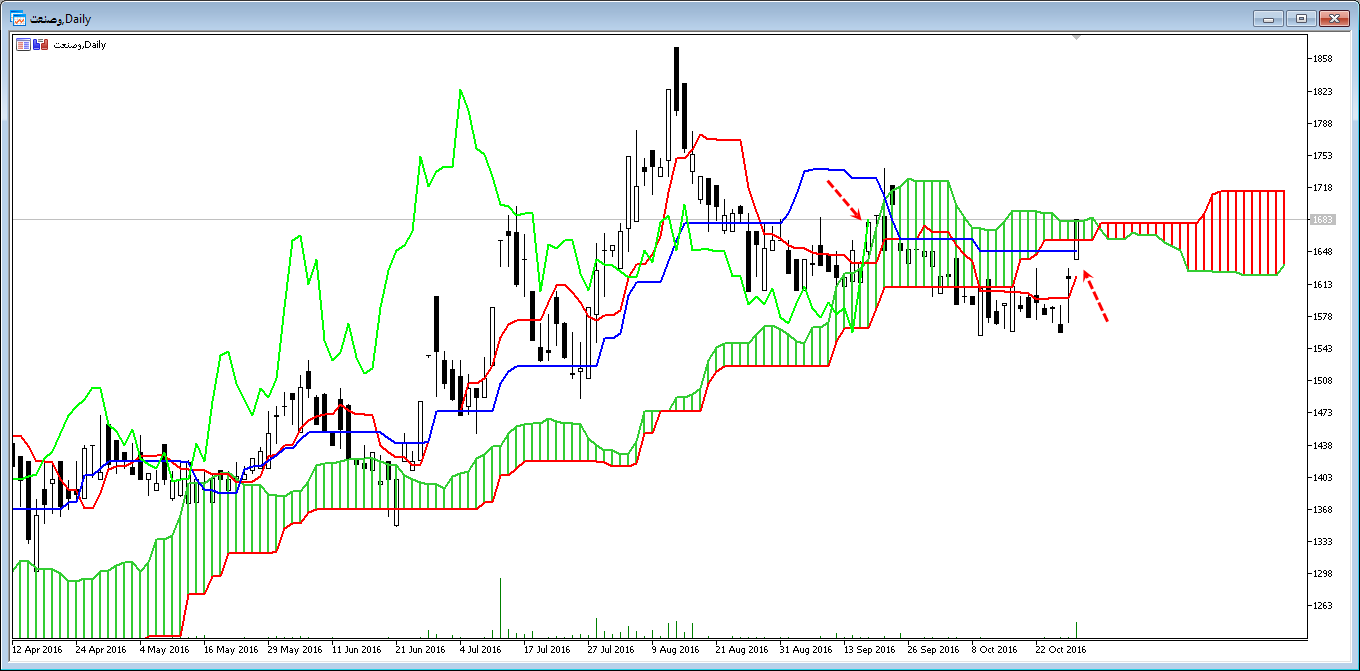Click the 1298 price axis label
This screenshot has height=671, width=1360.
tap(1322, 573)
